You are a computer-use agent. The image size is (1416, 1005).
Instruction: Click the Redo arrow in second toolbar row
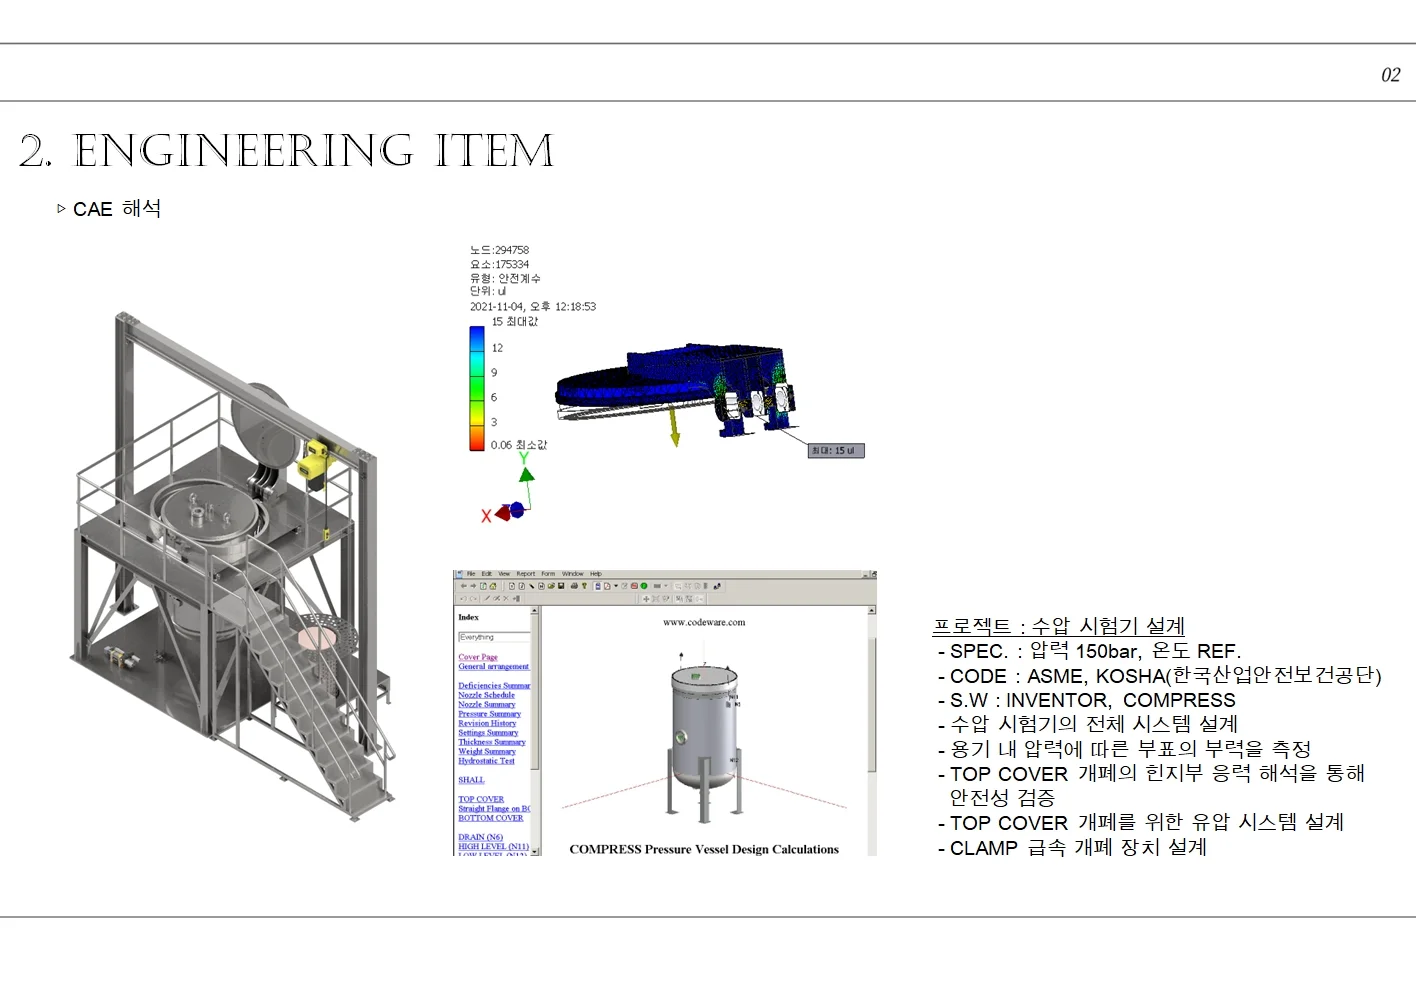click(x=473, y=599)
